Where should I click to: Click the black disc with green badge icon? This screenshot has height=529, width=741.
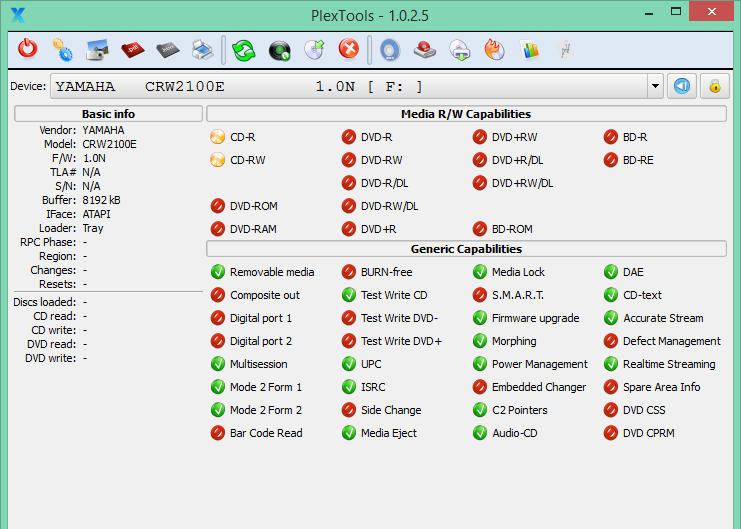(280, 51)
